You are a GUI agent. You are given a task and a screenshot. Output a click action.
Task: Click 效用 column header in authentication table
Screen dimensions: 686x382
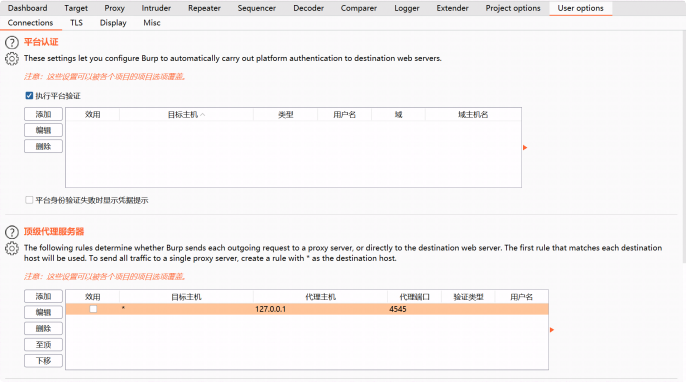coord(92,115)
